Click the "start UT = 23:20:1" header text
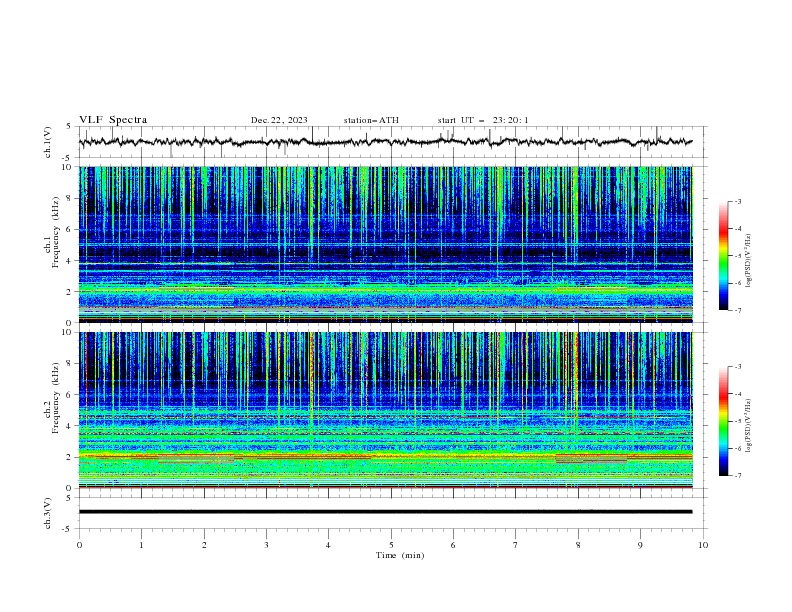The width and height of the screenshot is (792, 612). click(483, 120)
